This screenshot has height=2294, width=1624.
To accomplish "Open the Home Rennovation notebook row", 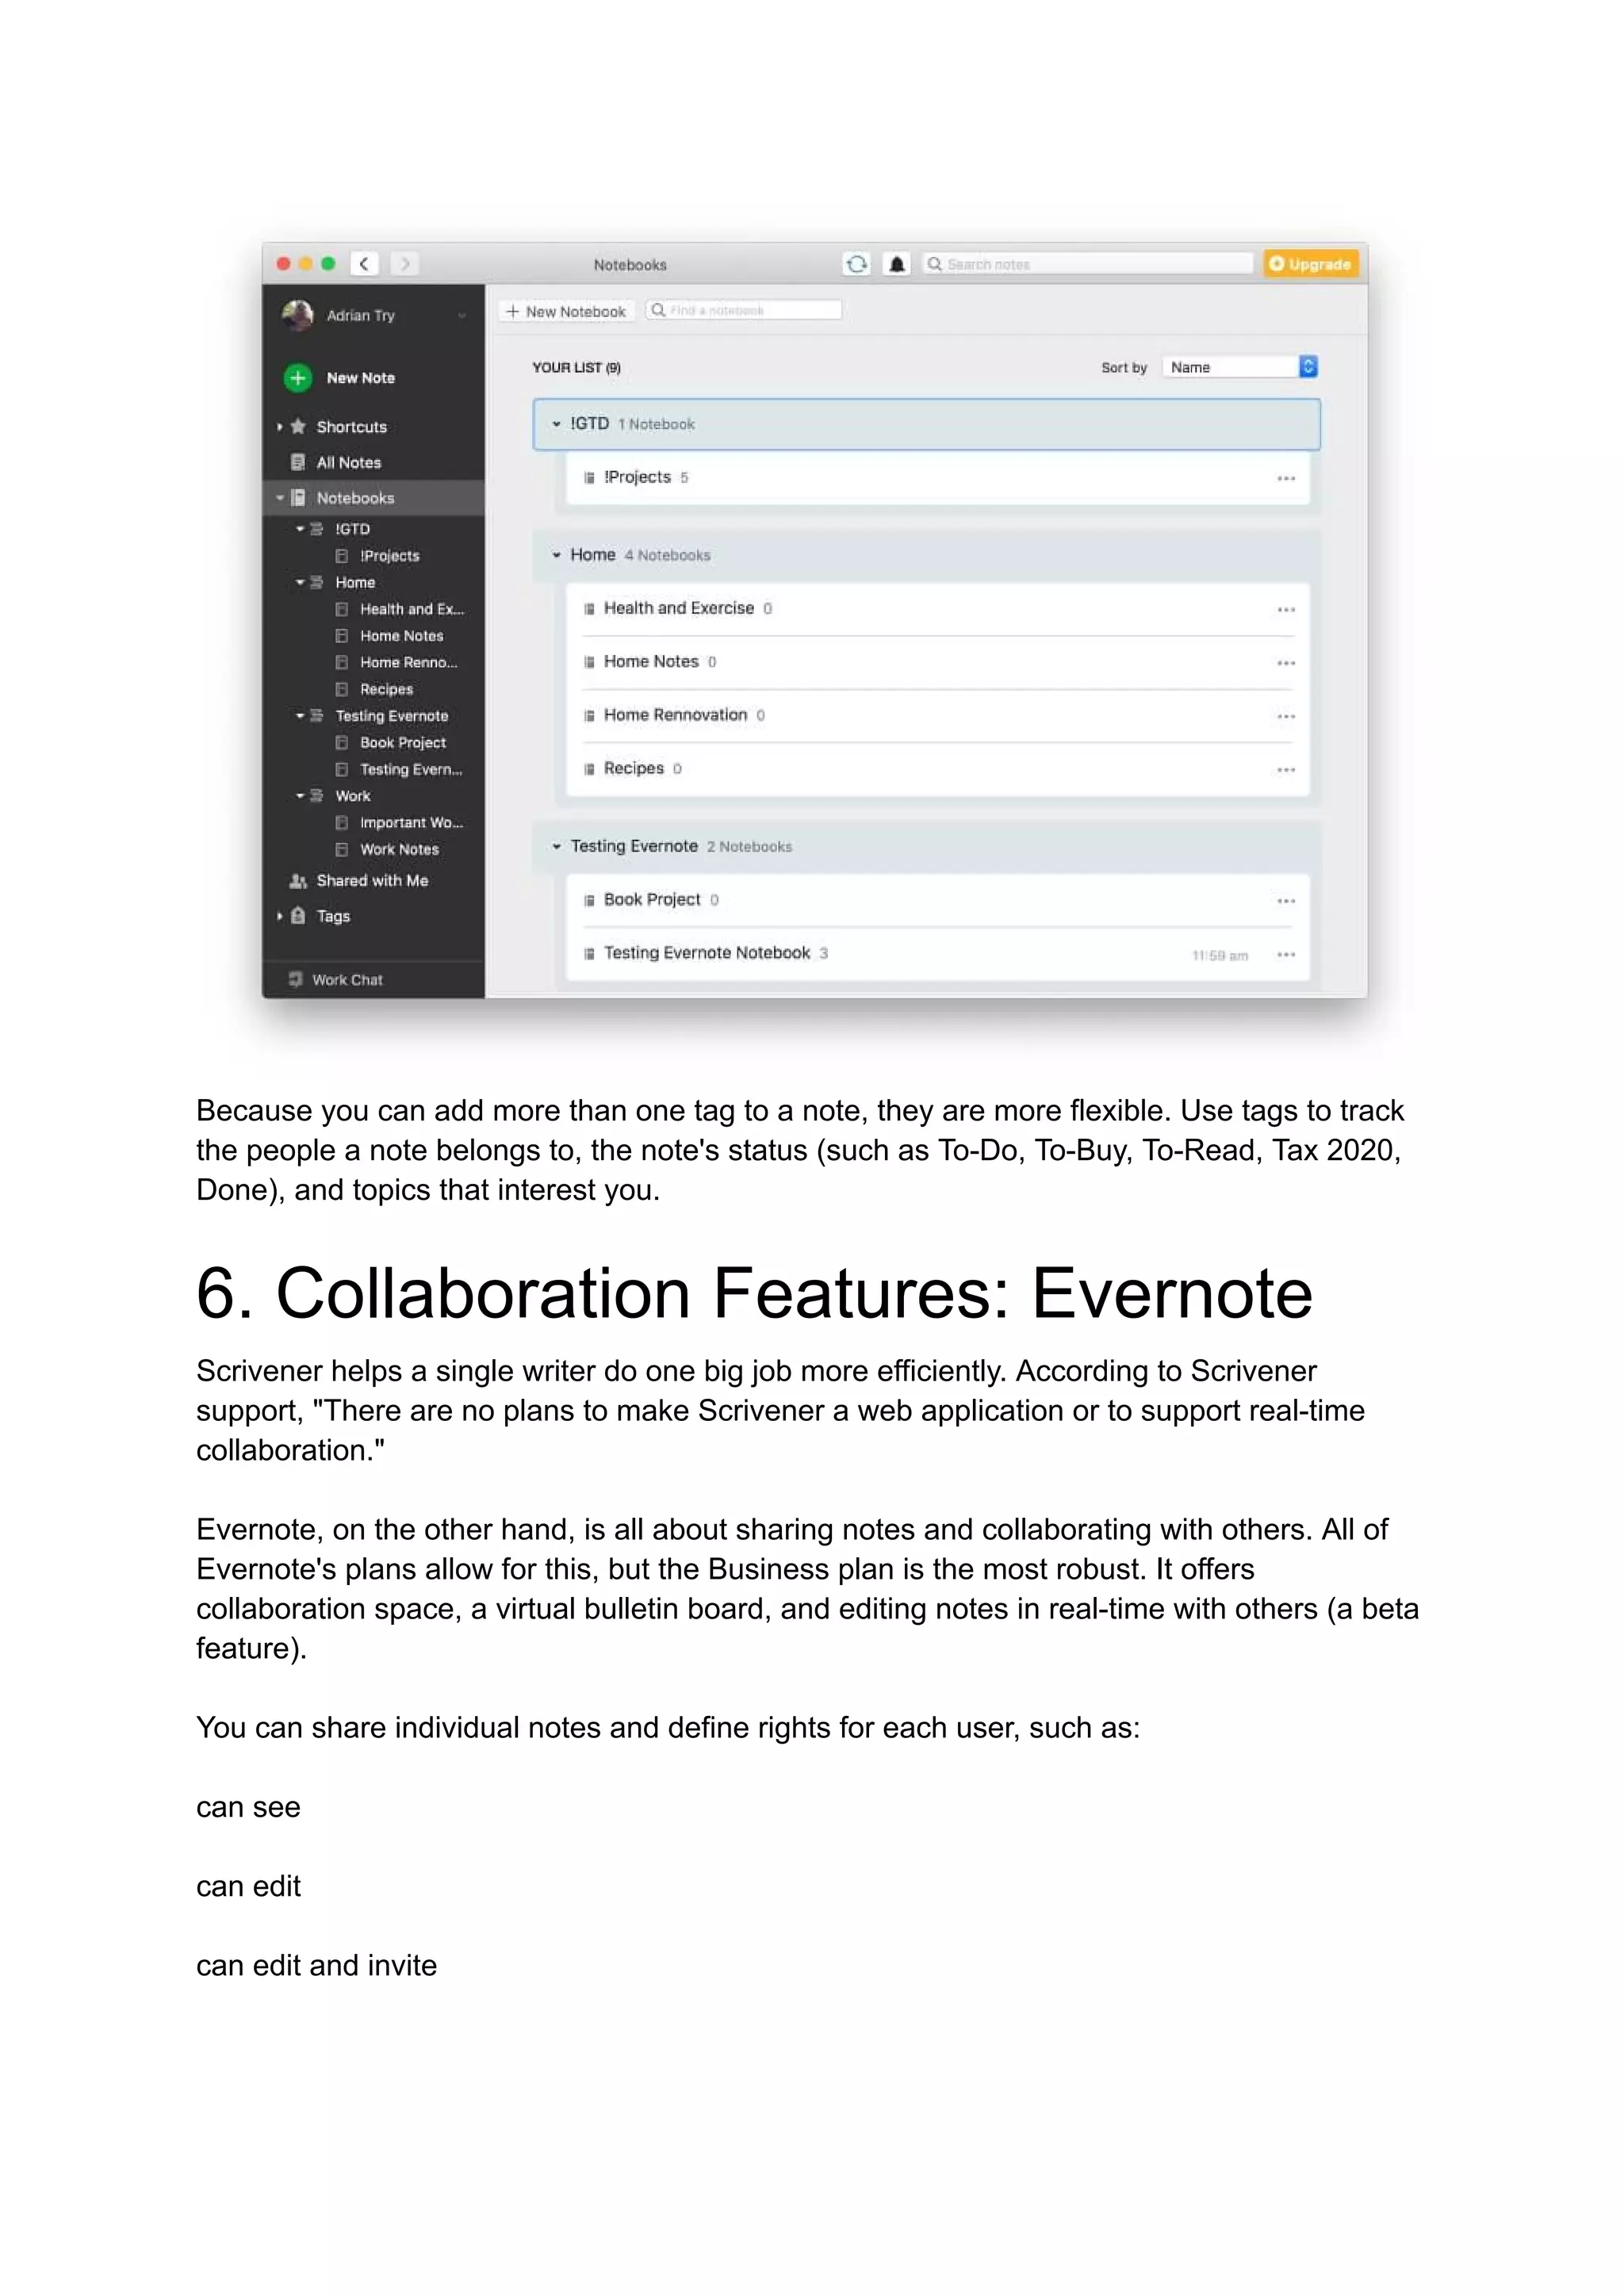I will (938, 716).
